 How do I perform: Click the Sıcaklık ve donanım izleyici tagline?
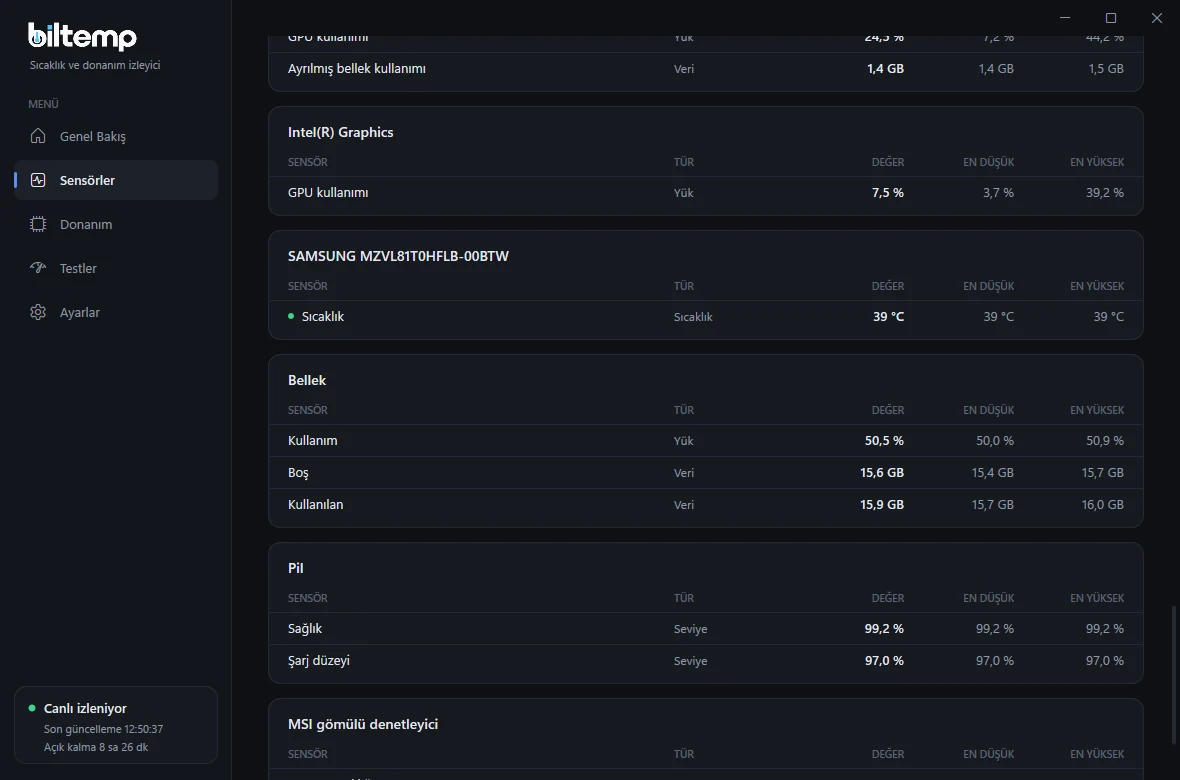(x=95, y=65)
